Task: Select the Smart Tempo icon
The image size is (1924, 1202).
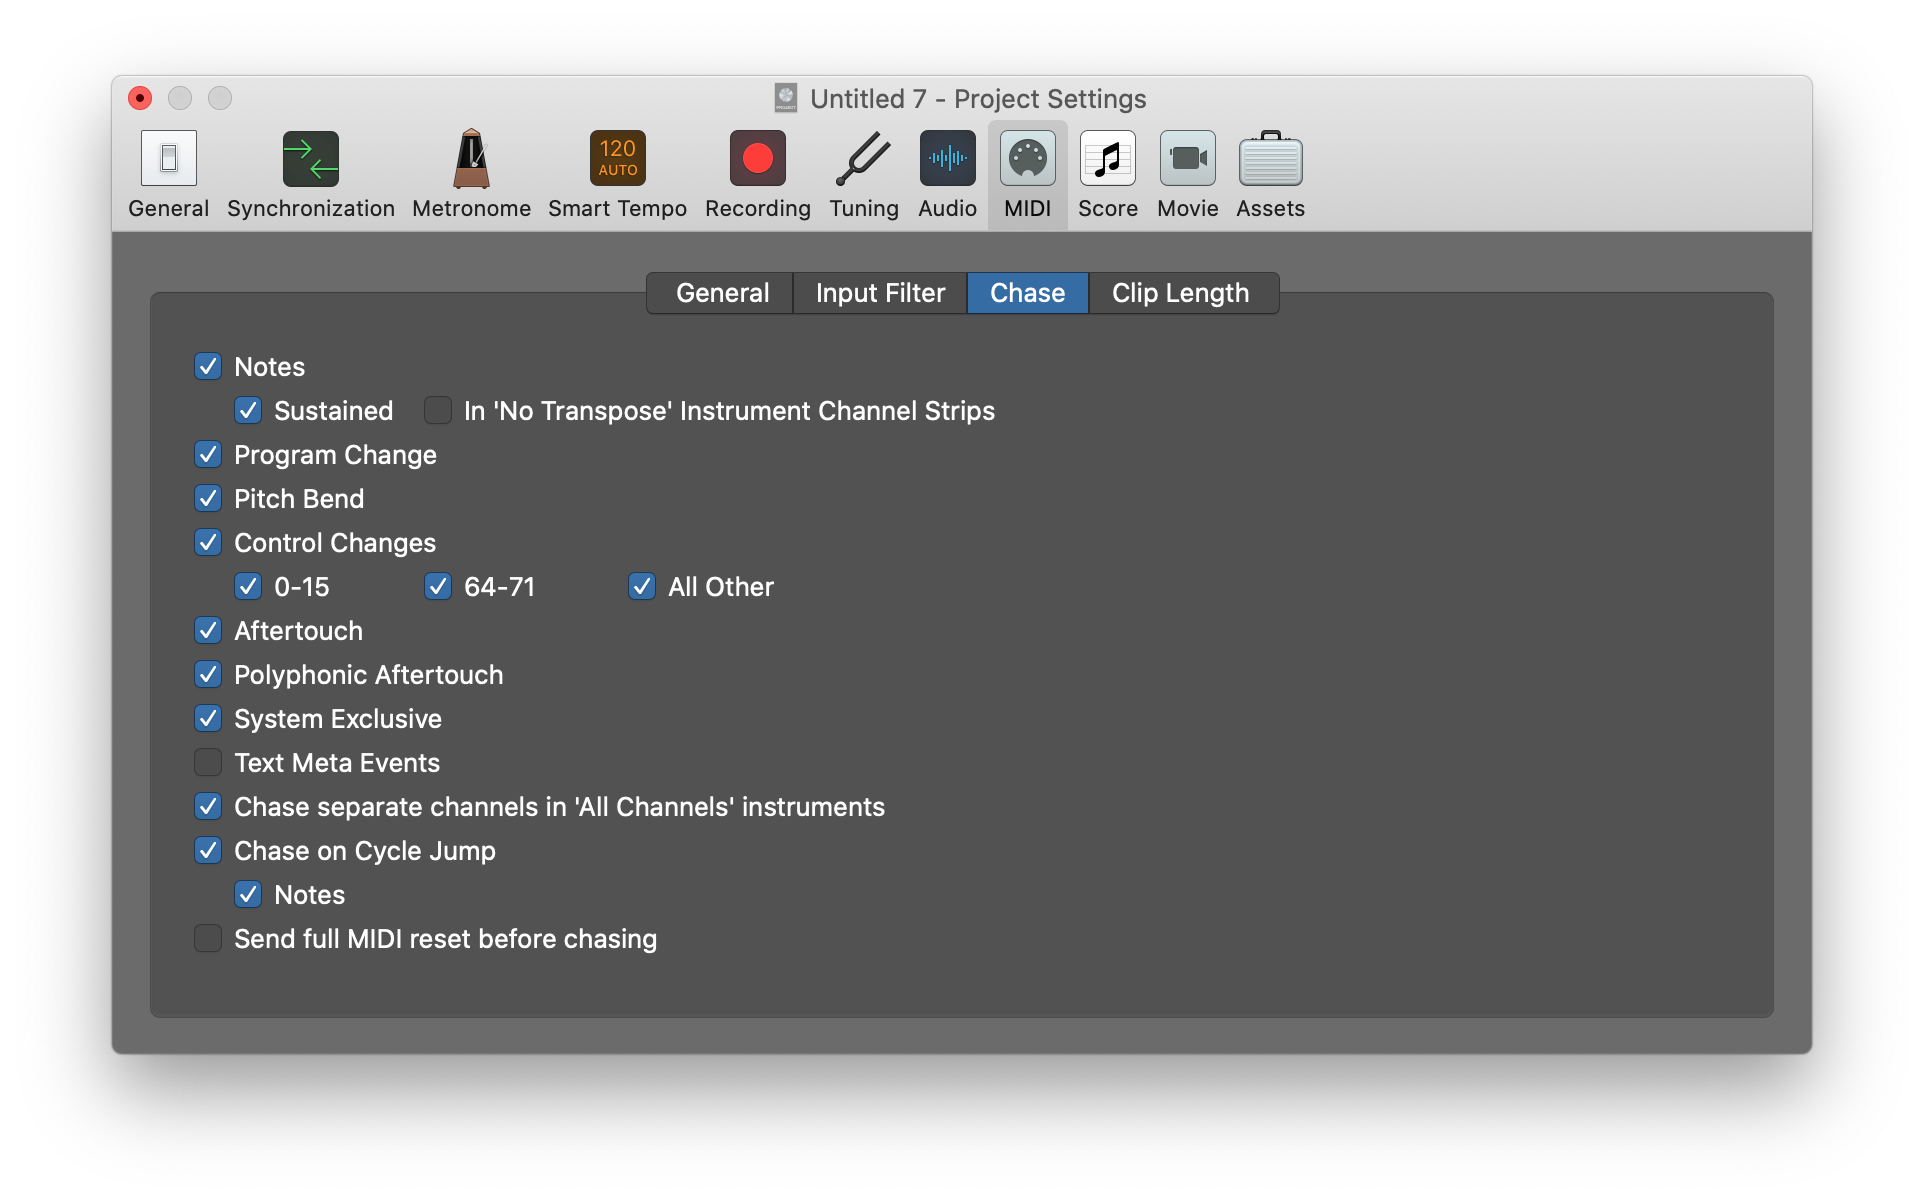Action: click(x=617, y=160)
